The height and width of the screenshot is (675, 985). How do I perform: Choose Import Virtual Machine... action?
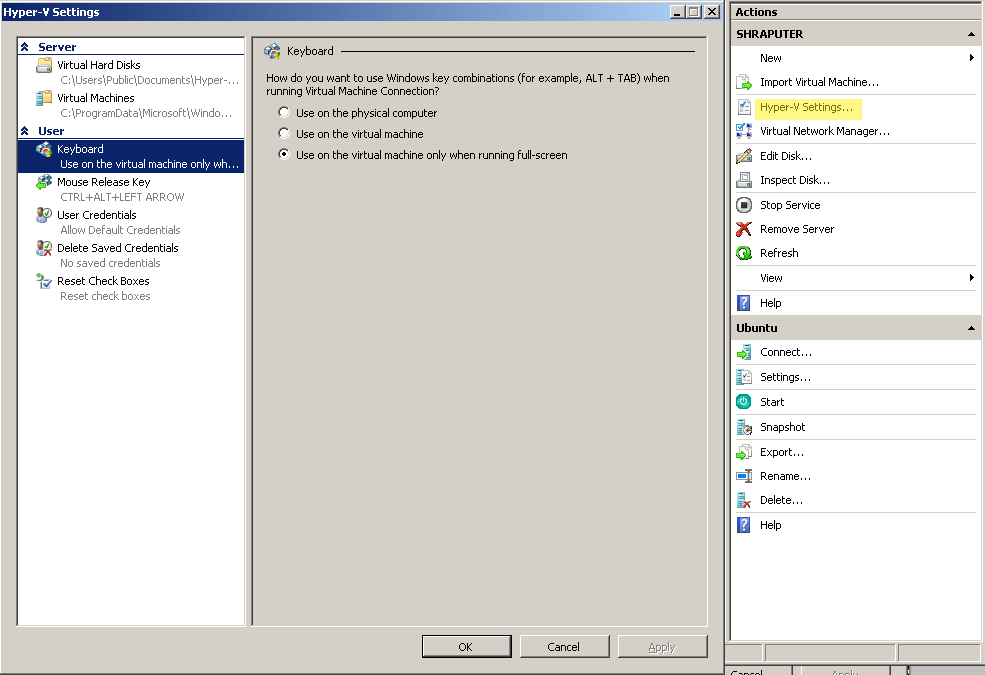click(x=819, y=82)
